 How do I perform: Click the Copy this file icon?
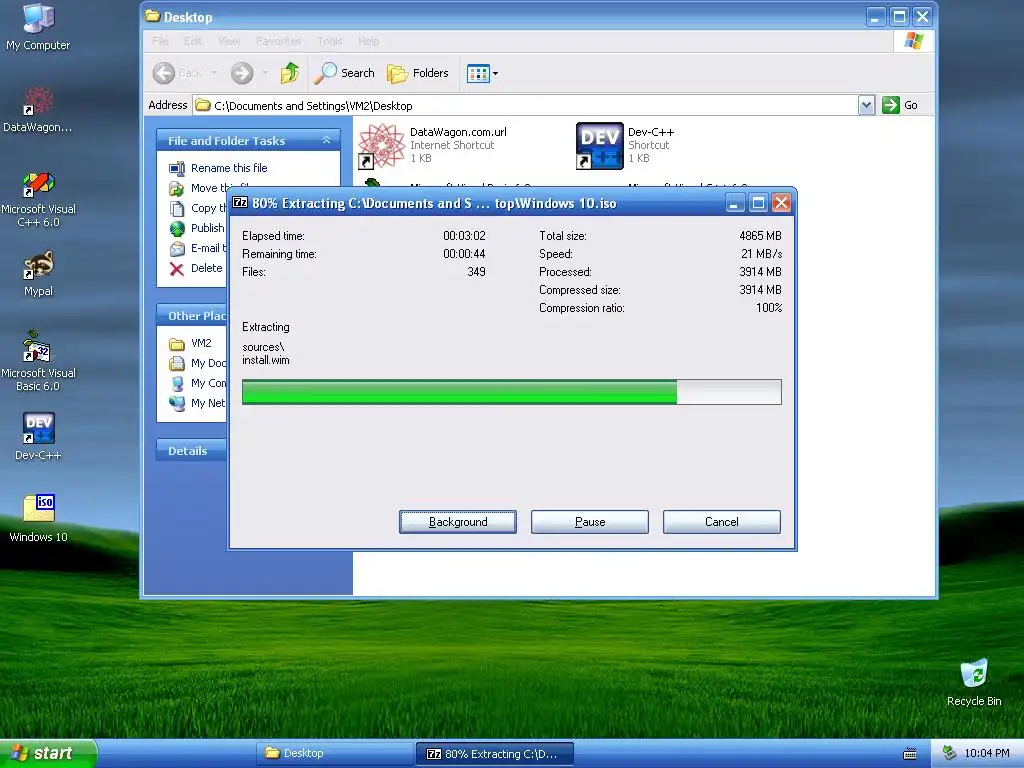click(177, 208)
